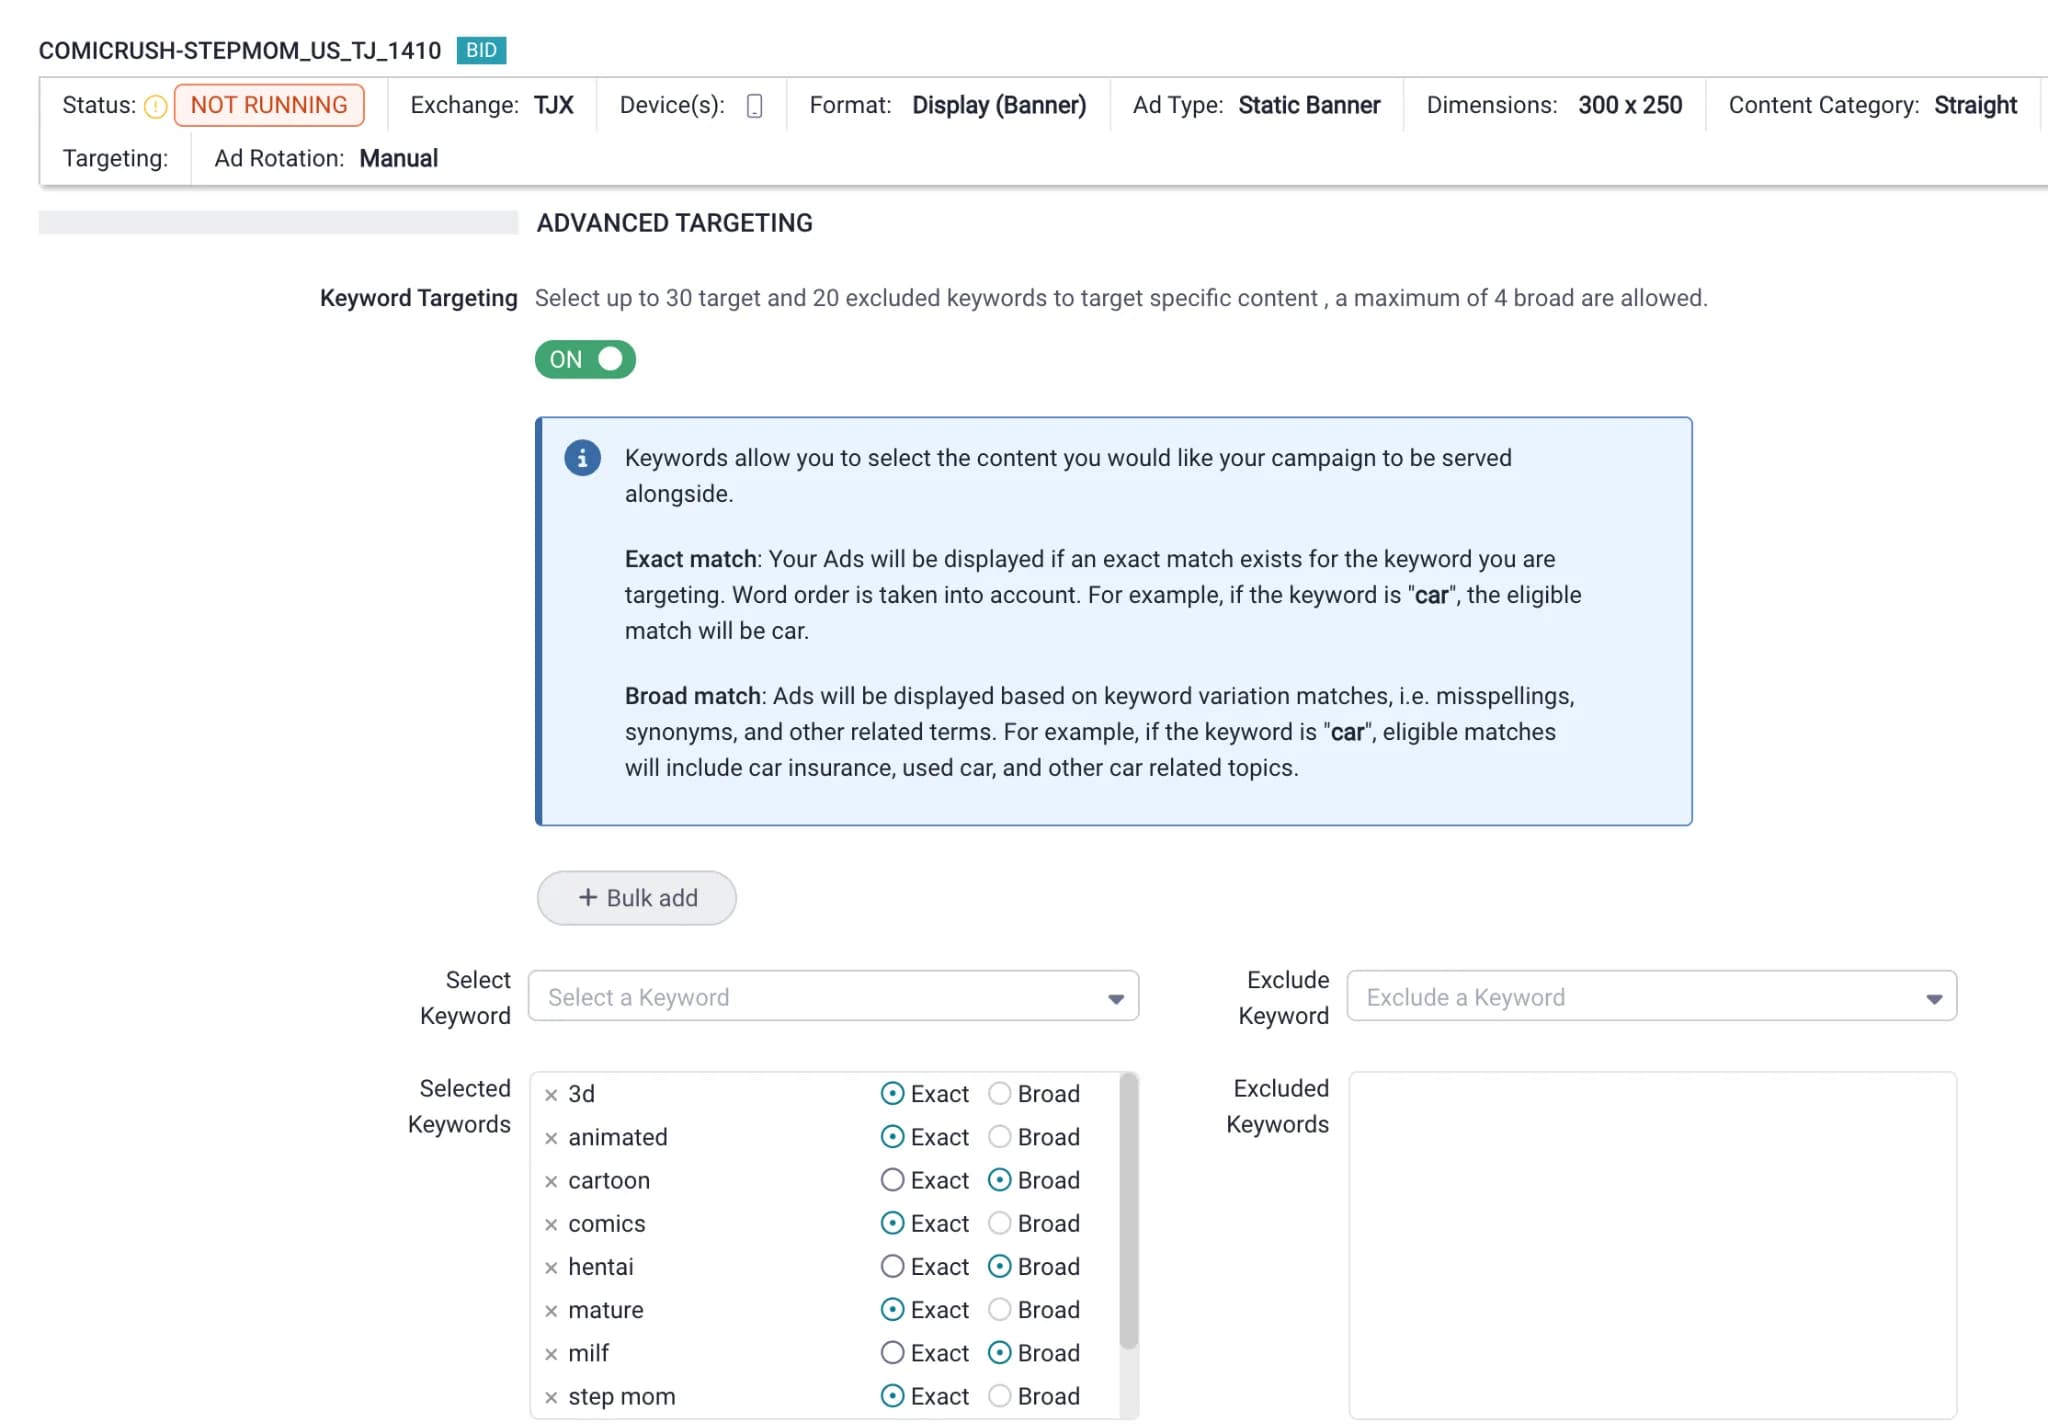This screenshot has width=2048, height=1425.
Task: Set animated keyword to Broad match
Action: tap(999, 1136)
